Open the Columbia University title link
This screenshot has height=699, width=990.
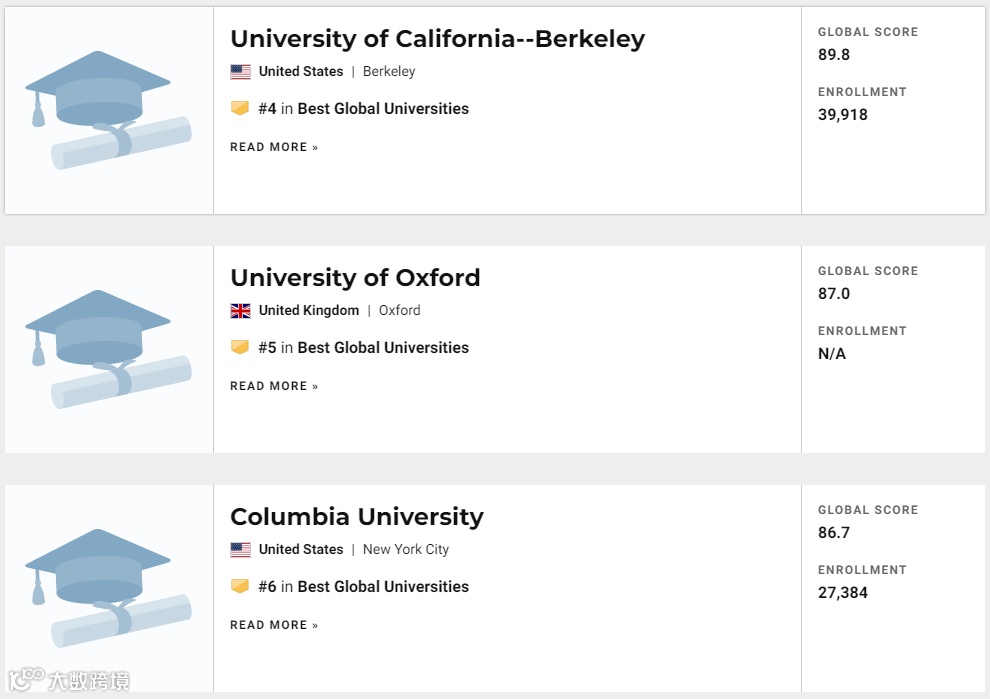pos(356,517)
